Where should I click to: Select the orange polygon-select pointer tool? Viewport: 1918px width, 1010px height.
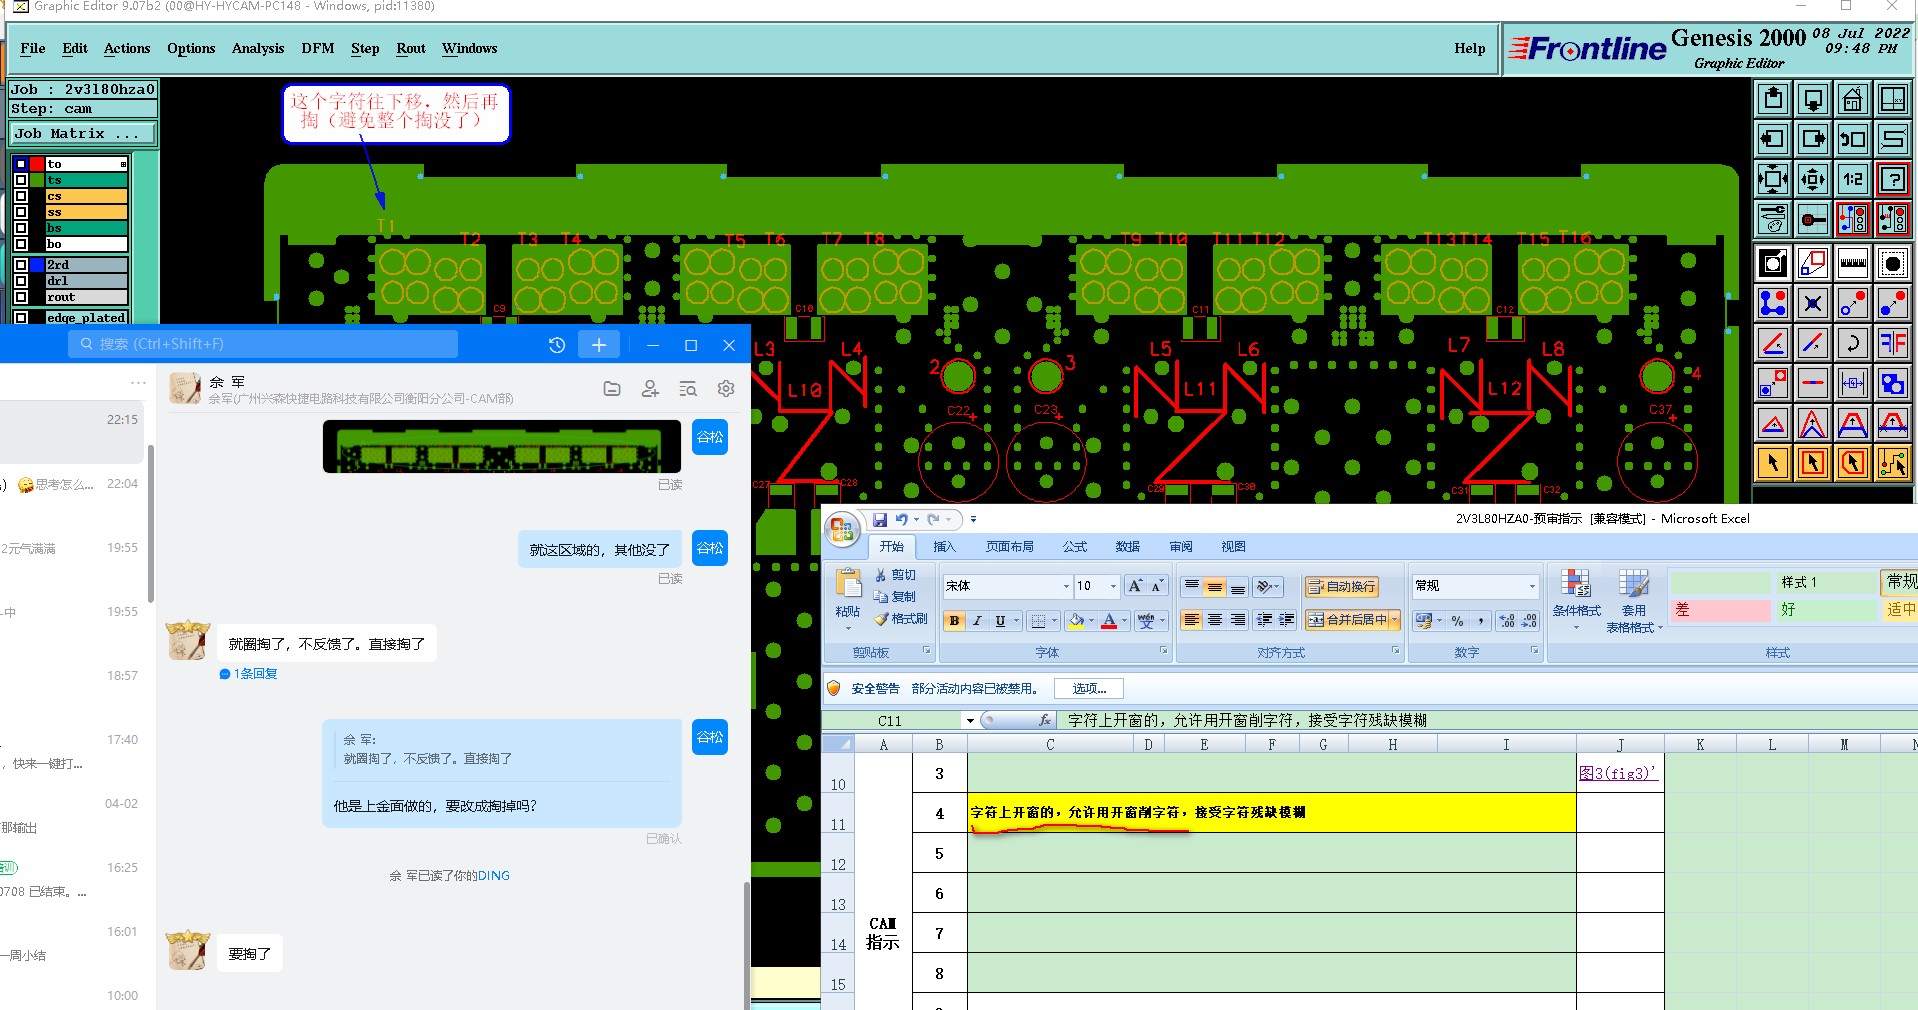pos(1852,463)
